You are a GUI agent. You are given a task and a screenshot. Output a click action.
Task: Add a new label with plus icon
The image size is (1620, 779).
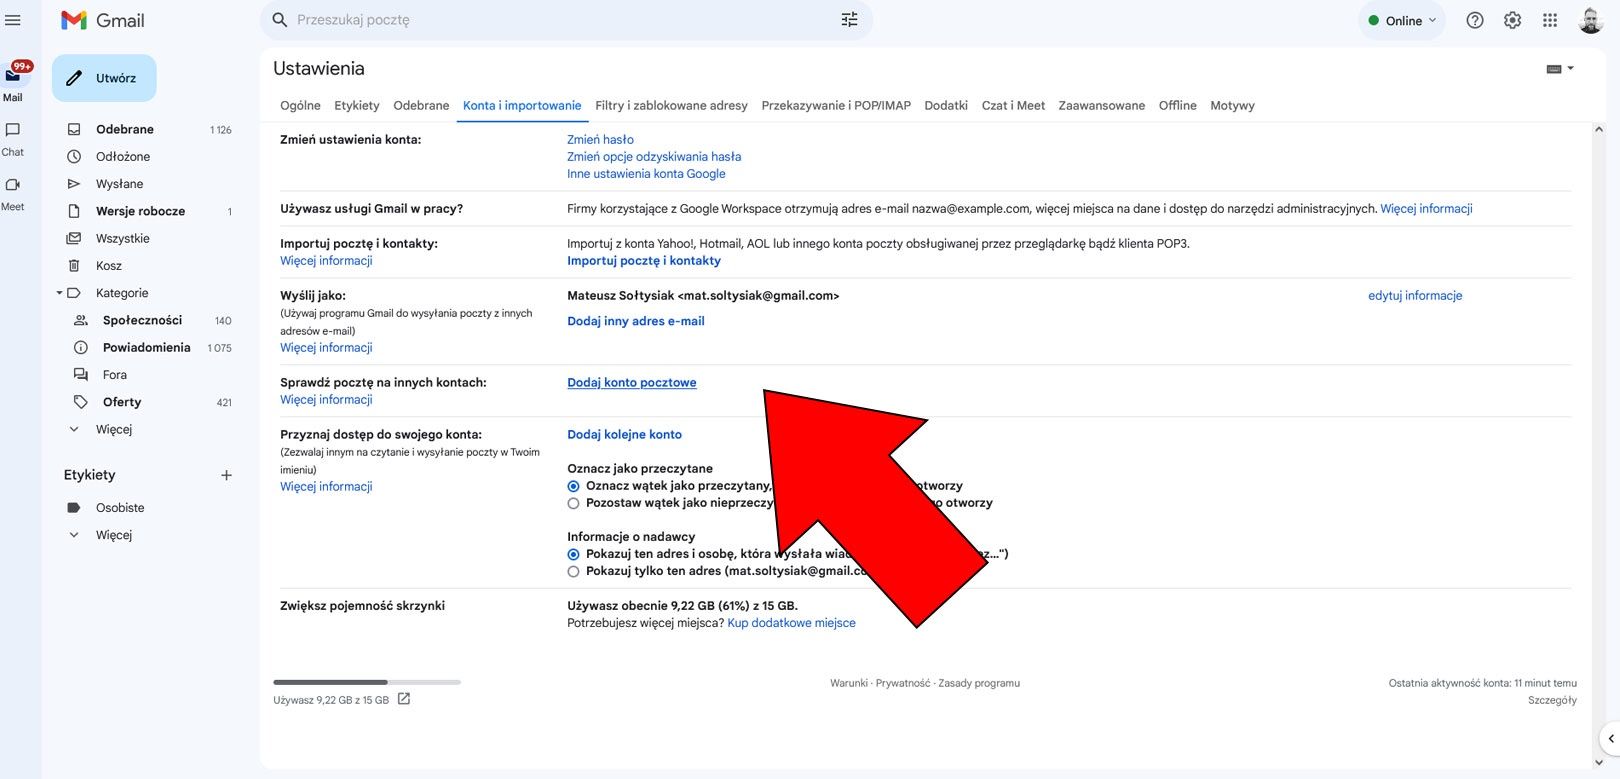(x=226, y=475)
